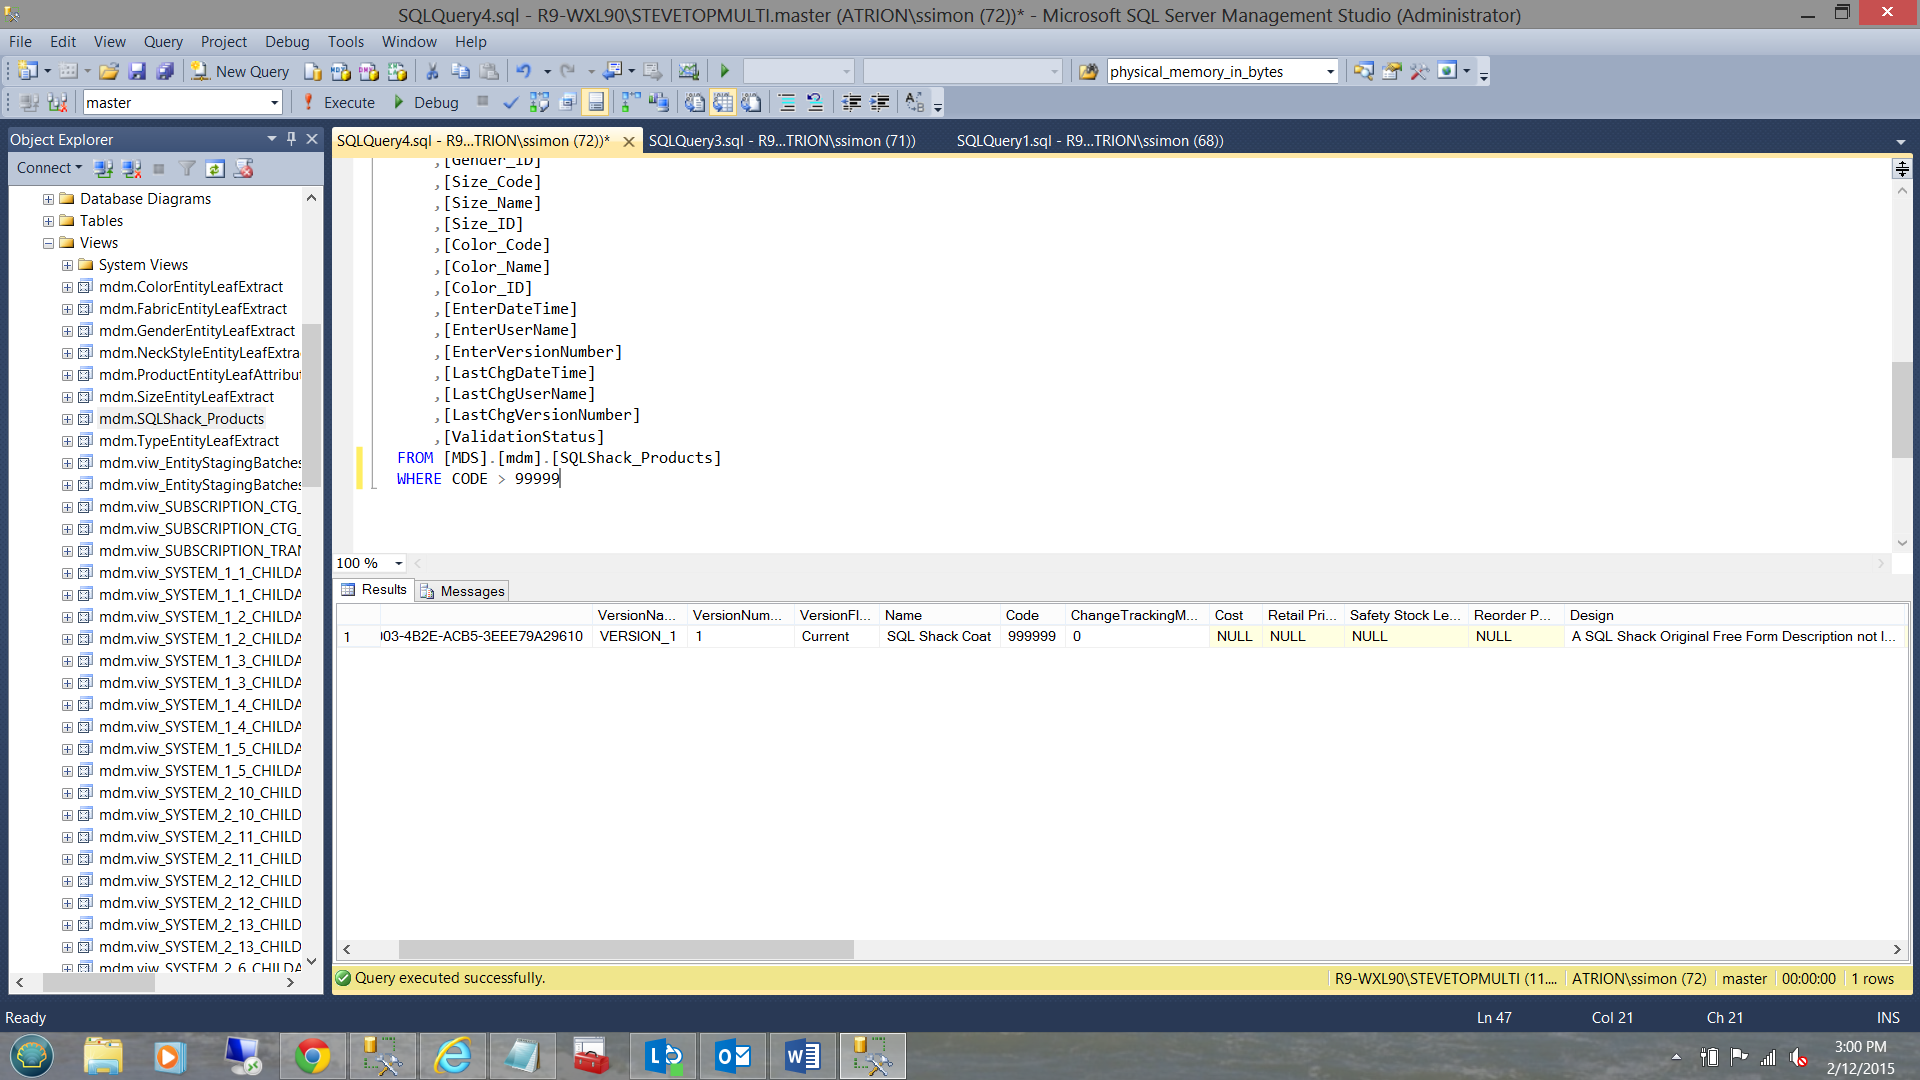The height and width of the screenshot is (1080, 1920).
Task: Open the master database dropdown
Action: point(274,103)
